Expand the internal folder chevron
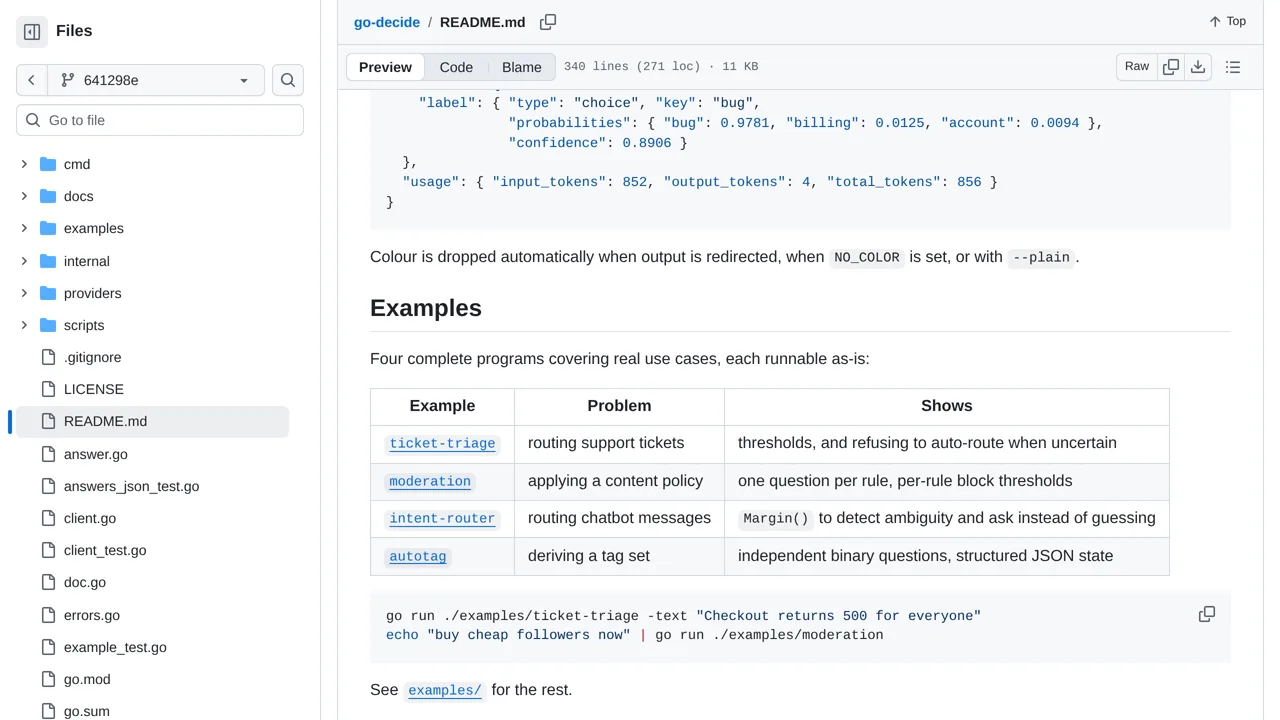This screenshot has width=1280, height=720. [x=24, y=261]
